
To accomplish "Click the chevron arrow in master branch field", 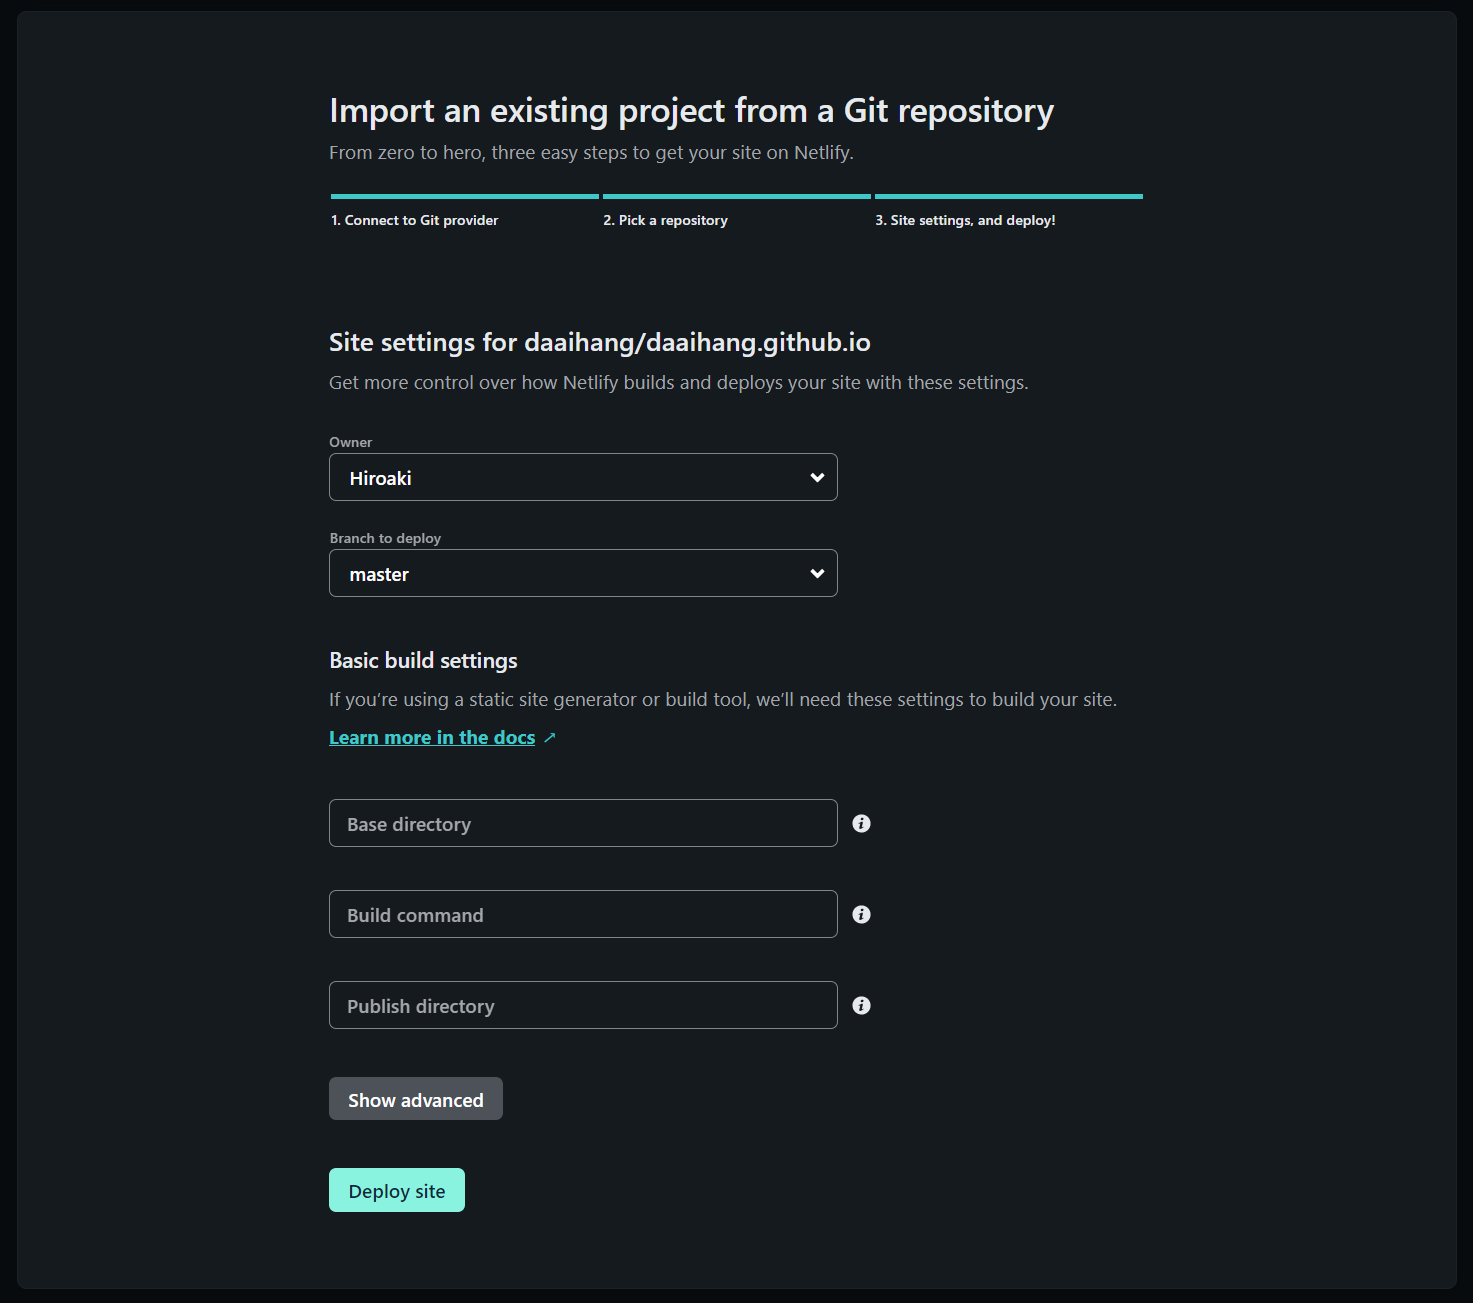I will (x=817, y=574).
